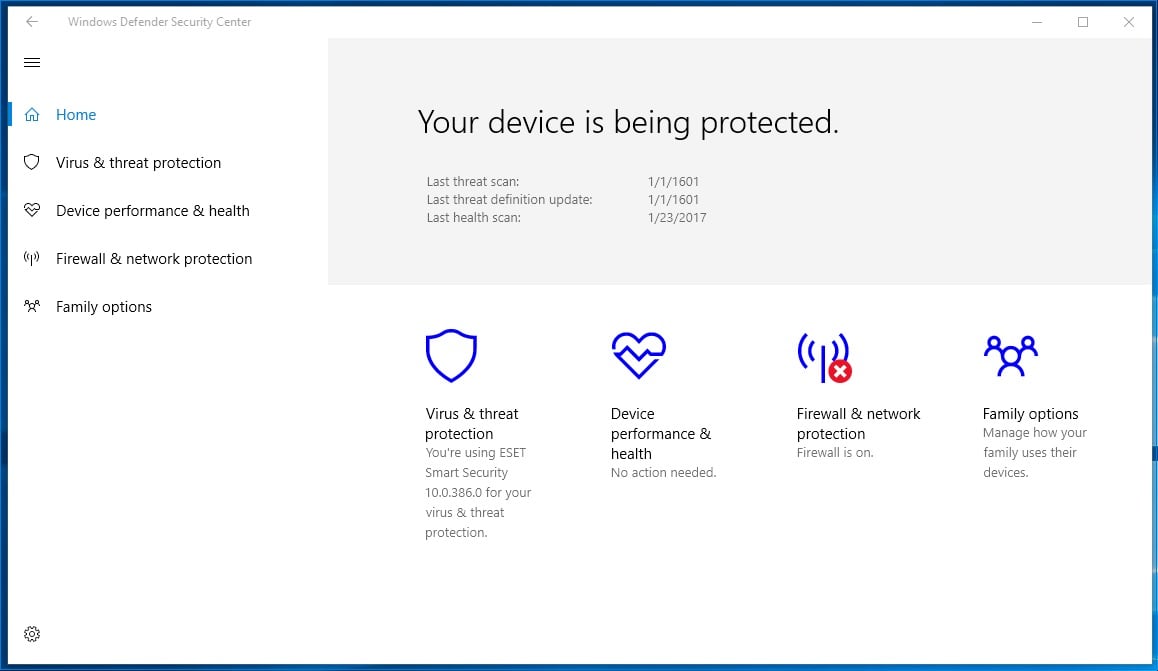Click Firewall & network protection tile title
This screenshot has width=1158, height=671.
(x=858, y=424)
